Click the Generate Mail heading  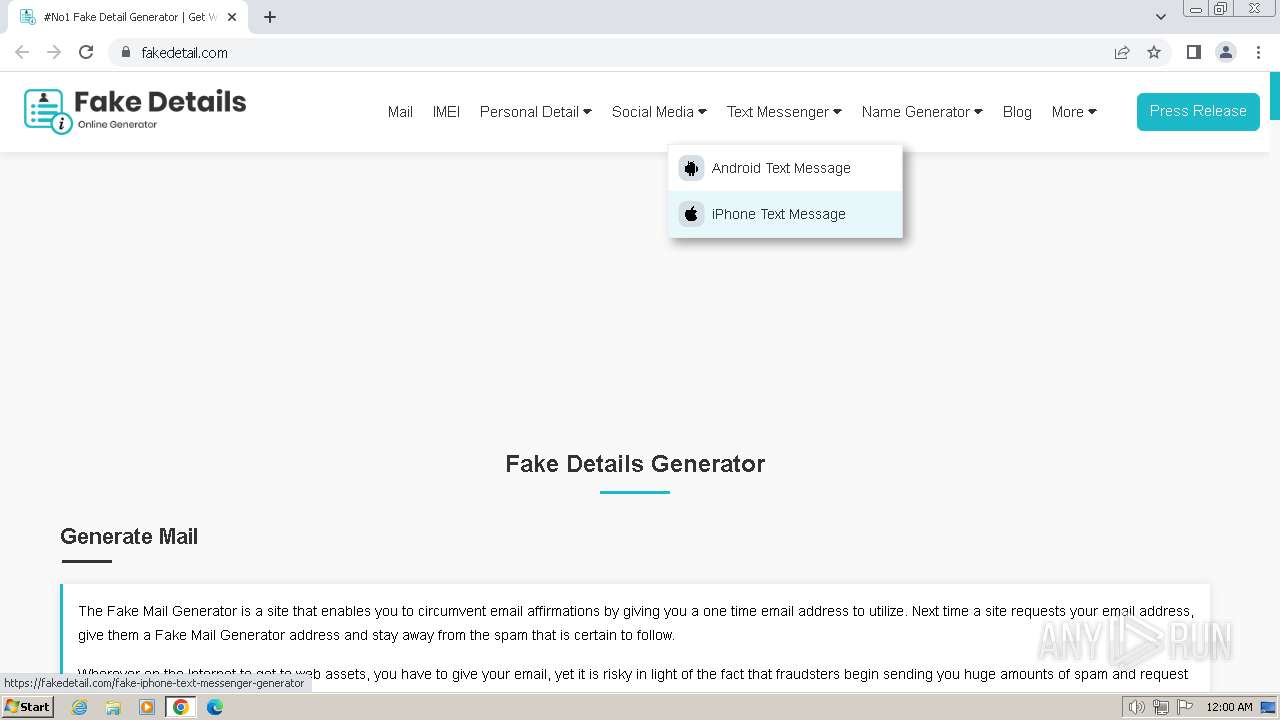(129, 537)
